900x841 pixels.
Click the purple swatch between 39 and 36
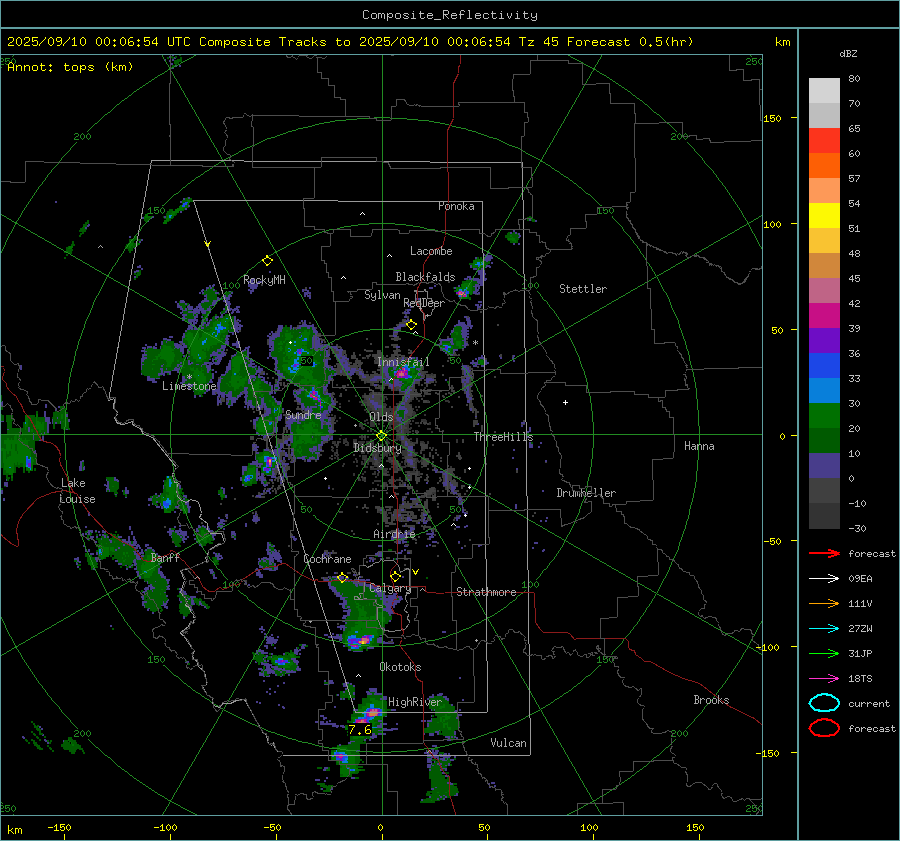tap(824, 340)
